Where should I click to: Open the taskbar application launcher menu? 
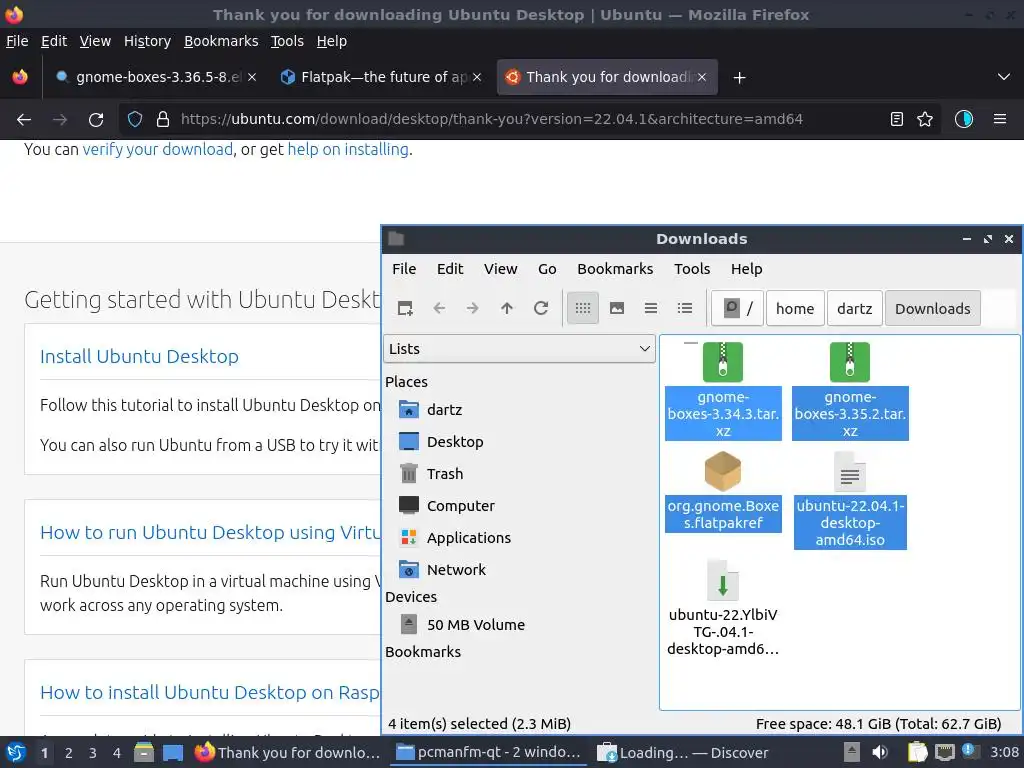[x=16, y=753]
